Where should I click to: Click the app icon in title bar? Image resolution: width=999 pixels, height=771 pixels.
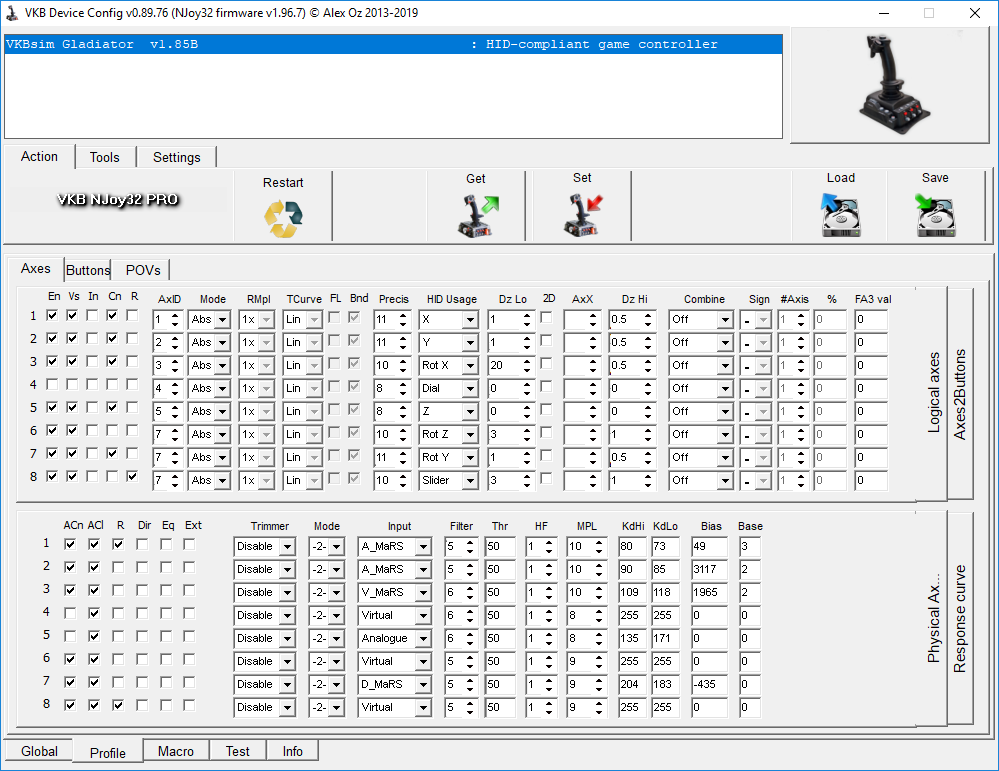11,13
